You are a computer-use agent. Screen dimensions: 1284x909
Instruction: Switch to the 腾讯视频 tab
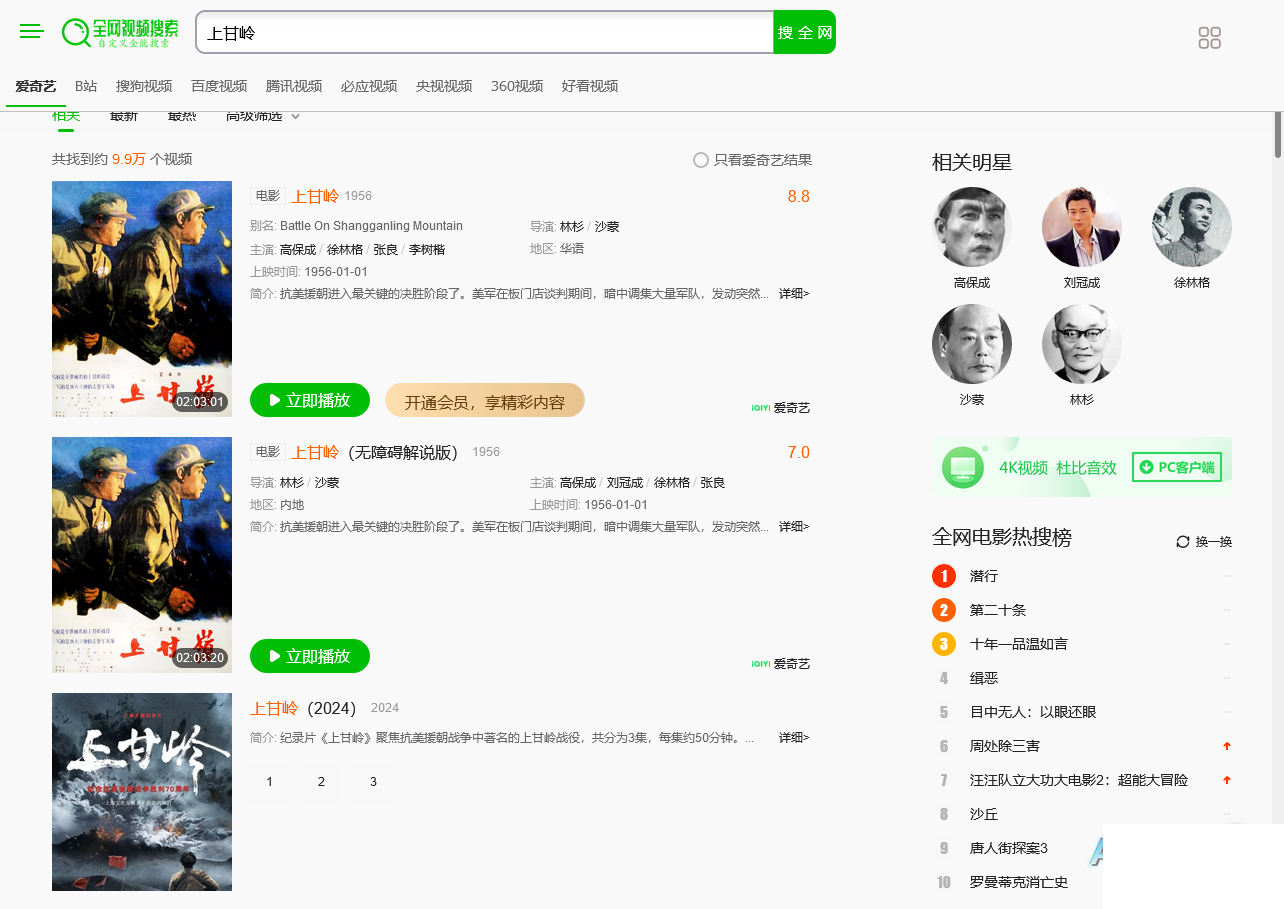coord(294,86)
